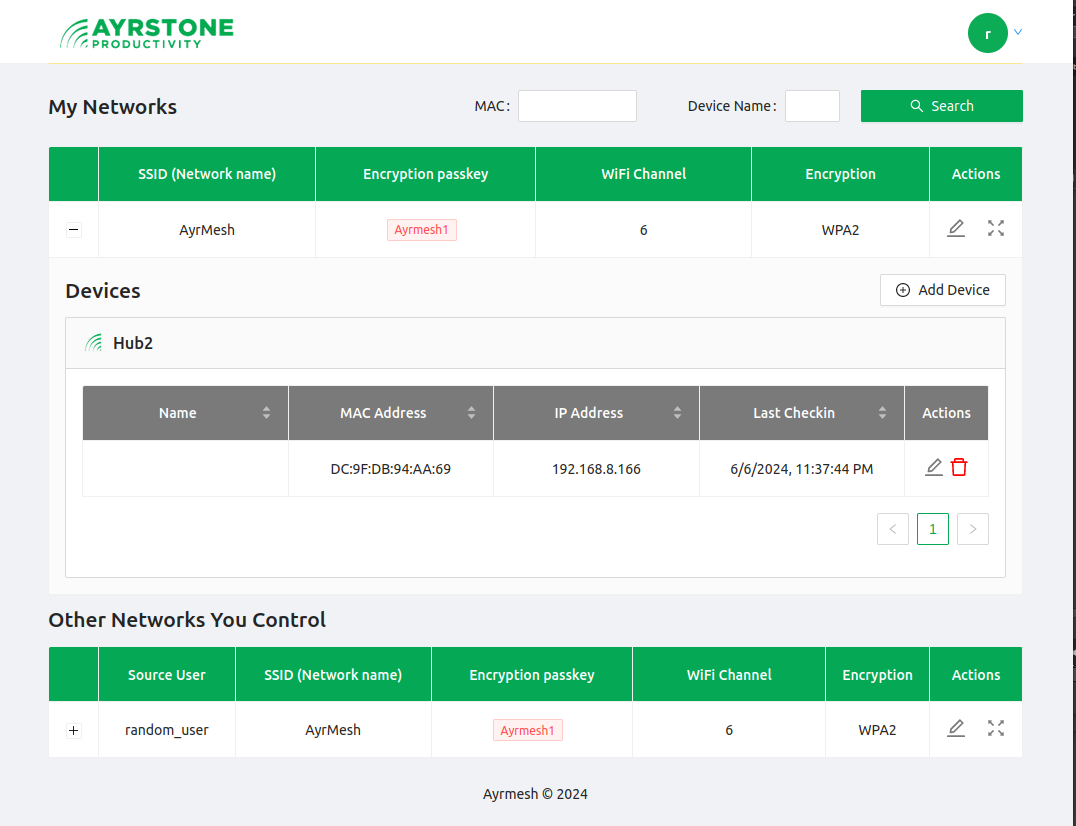Collapse the AyrMesh network row in My Networks
The width and height of the screenshot is (1076, 826).
[x=73, y=230]
